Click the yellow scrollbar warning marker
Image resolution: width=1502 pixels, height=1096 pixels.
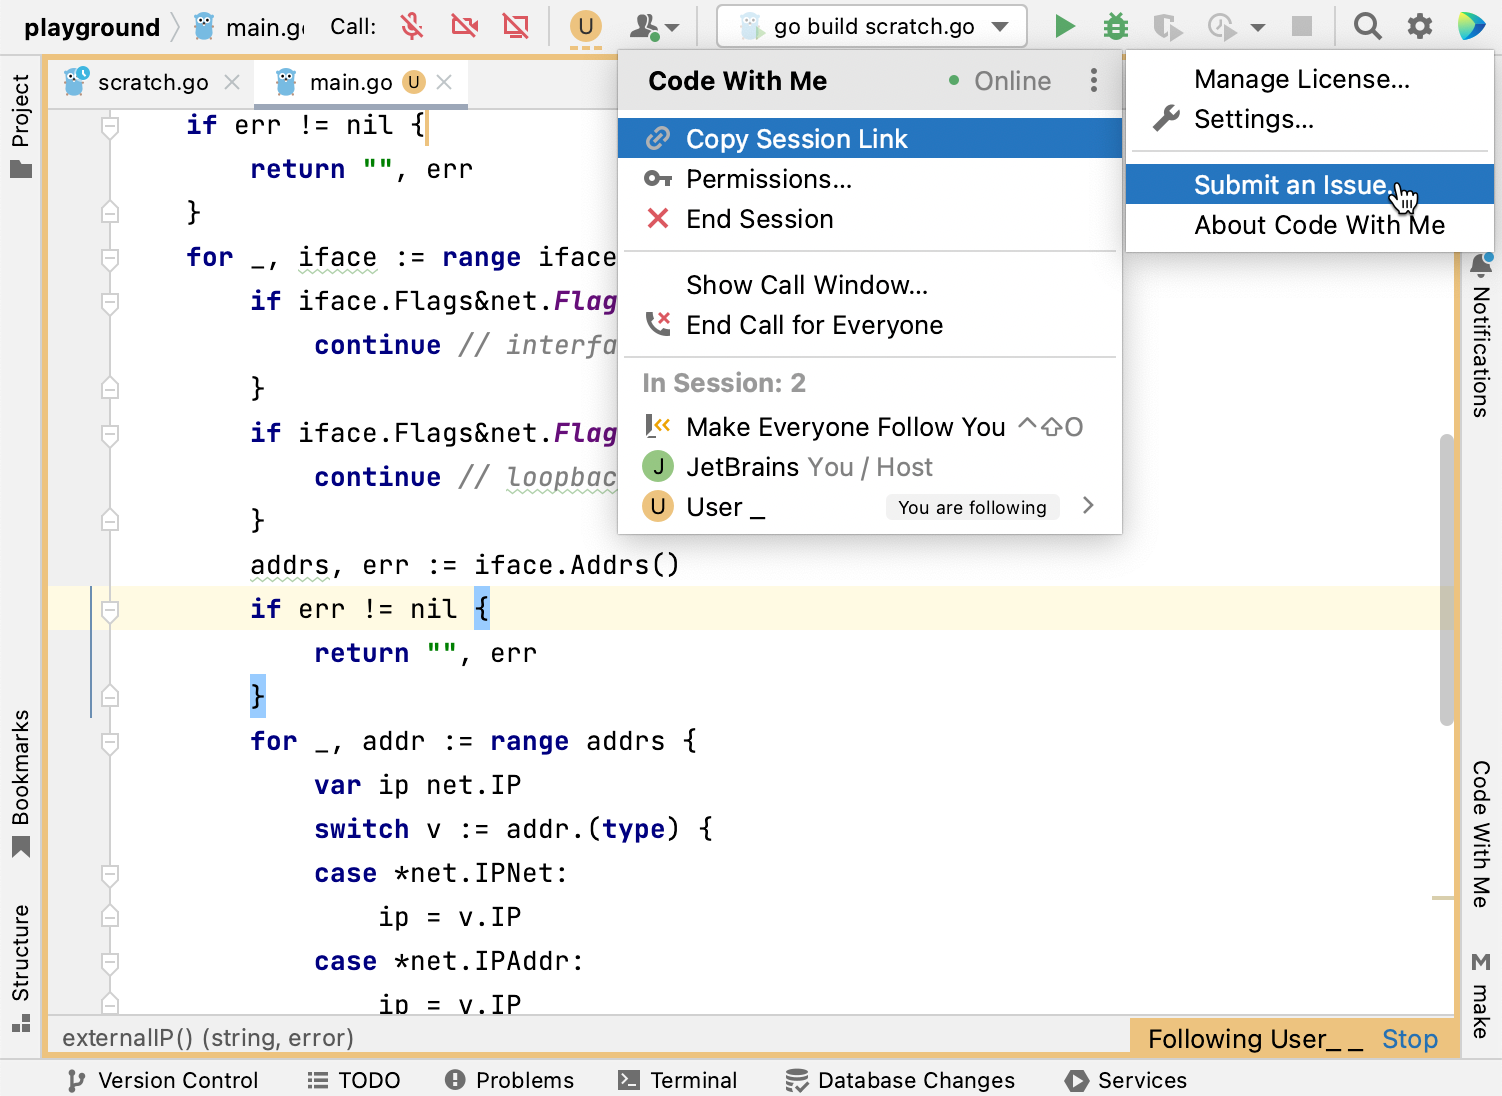pyautogui.click(x=1443, y=898)
